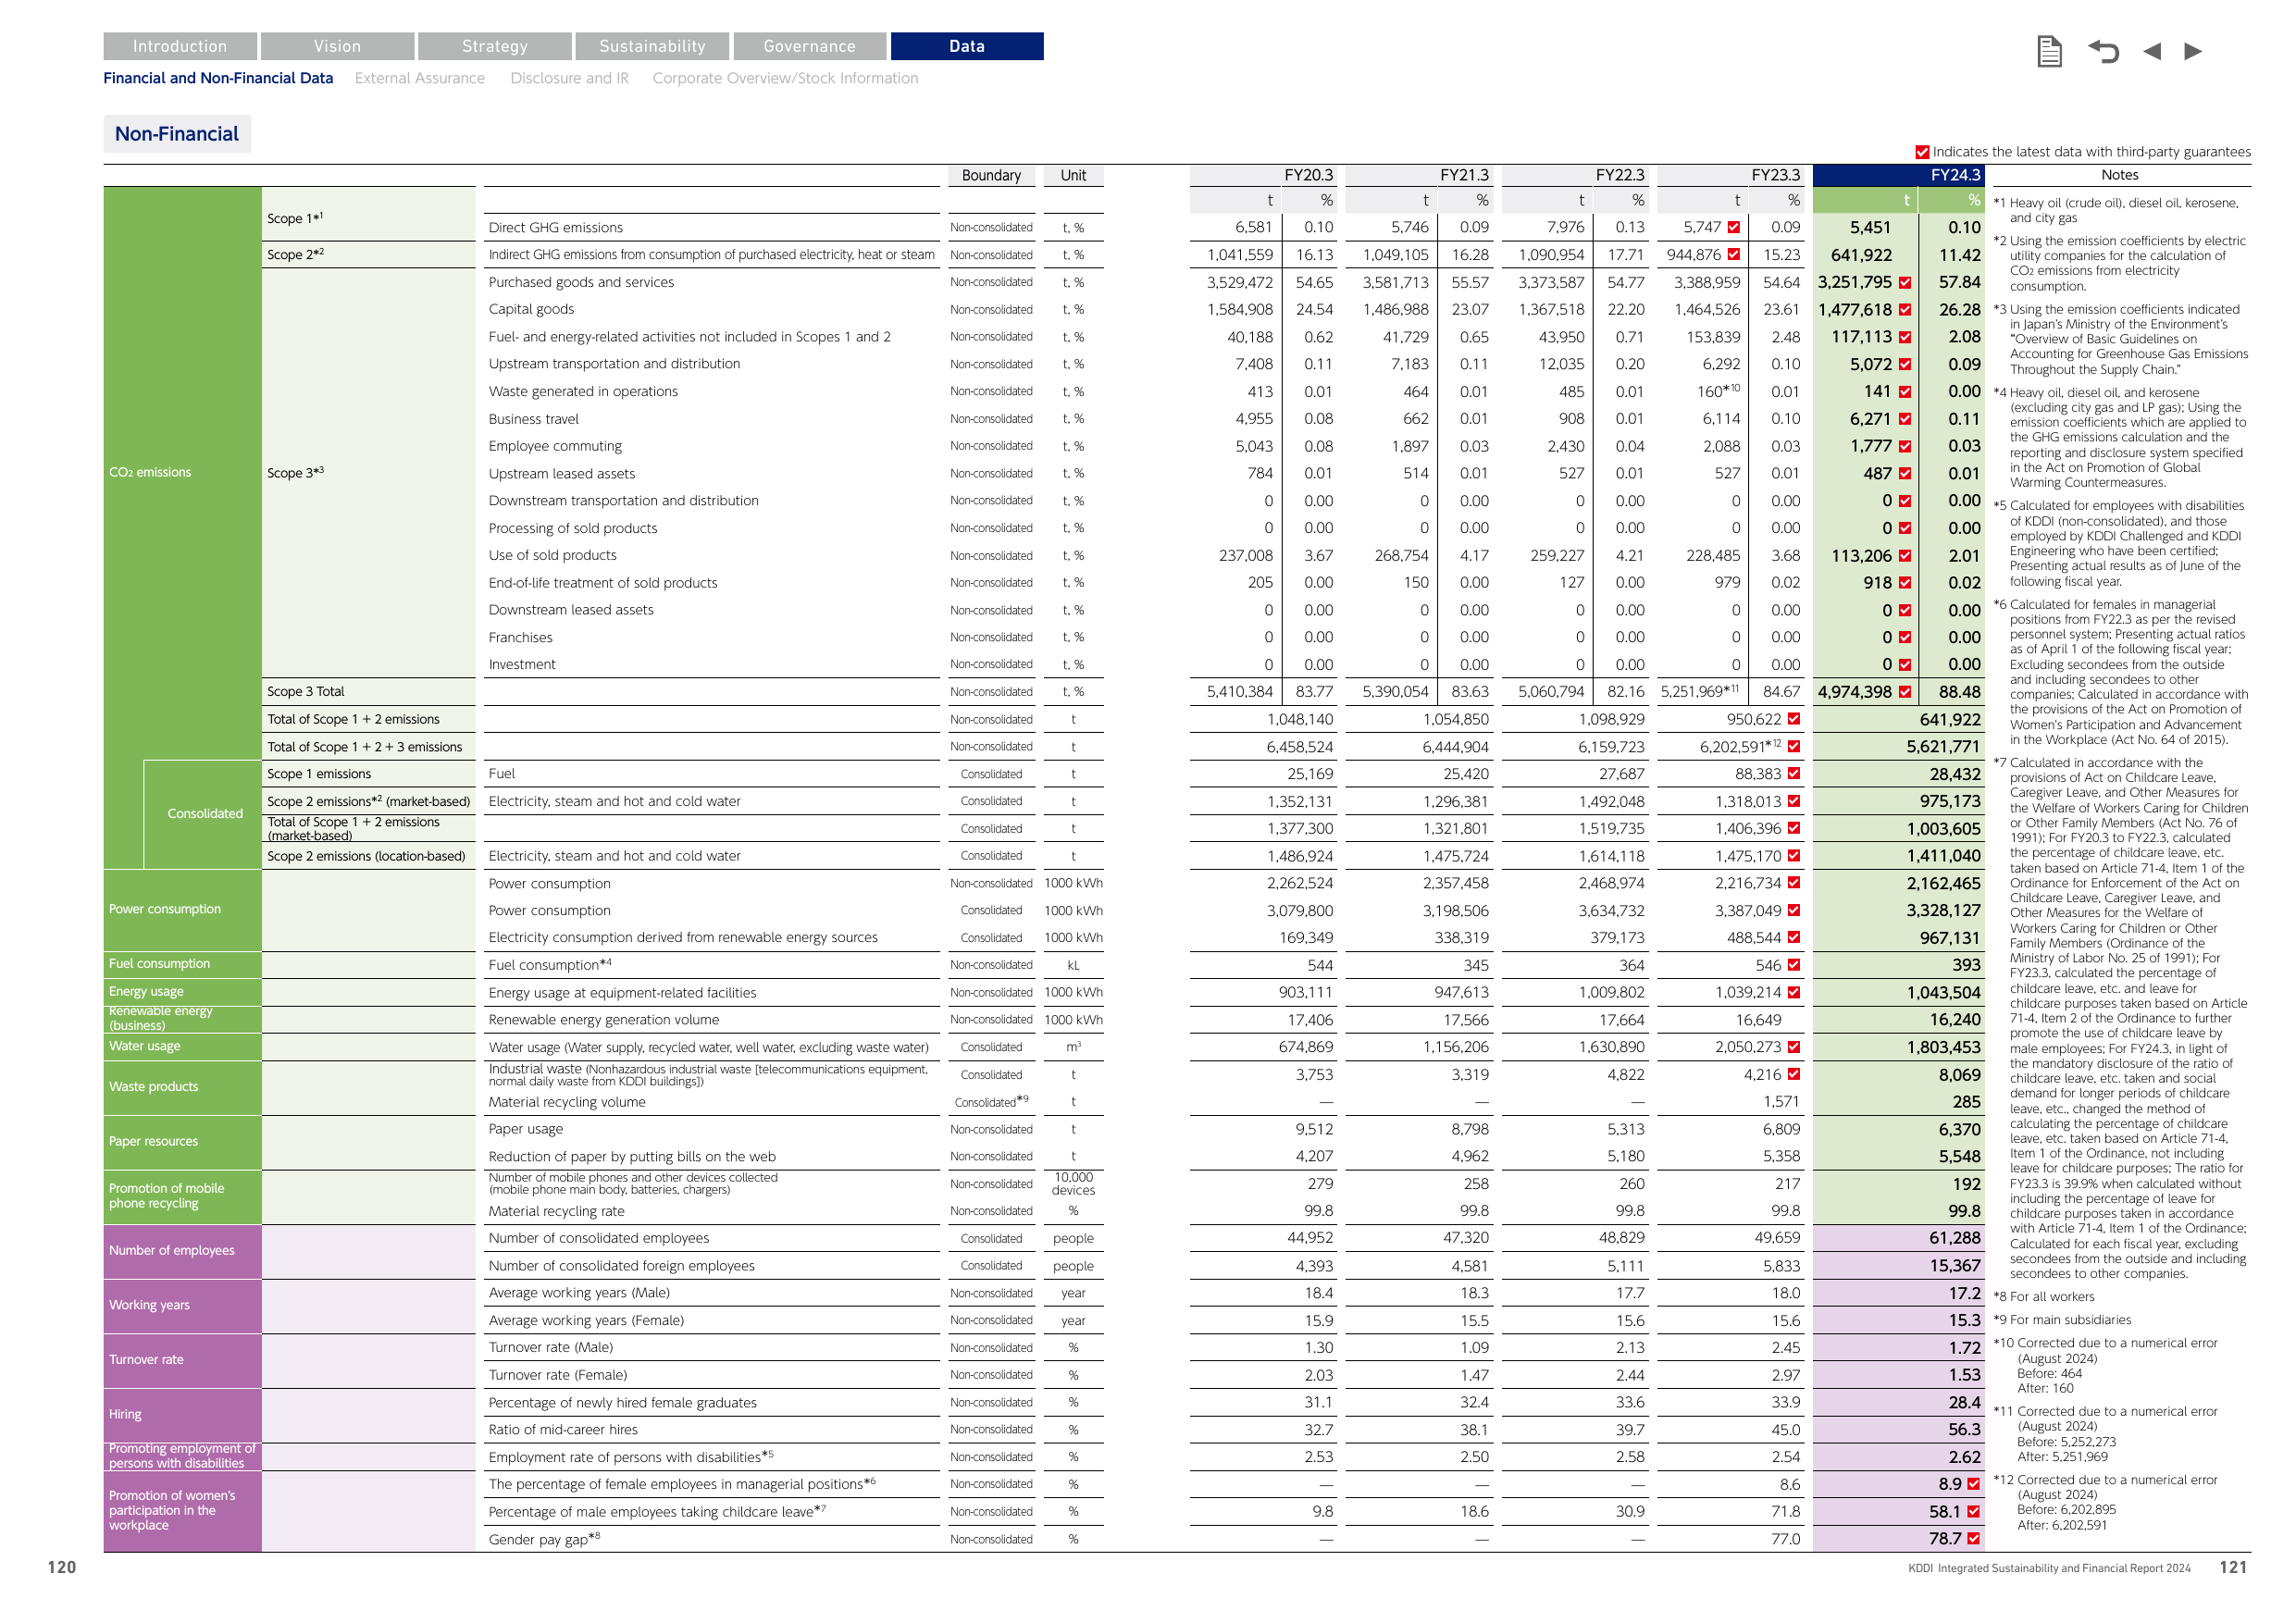Click checkmark beside FY23.3 Scope 1 value 5,747
Image resolution: width=2296 pixels, height=1623 pixels.
click(x=1734, y=228)
